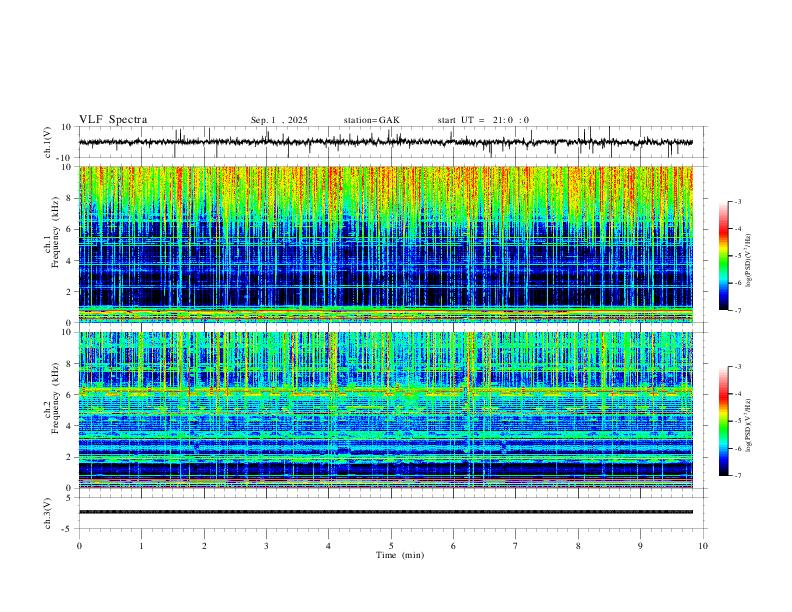Select the "start UT = 21:0 :0" text

tap(483, 120)
